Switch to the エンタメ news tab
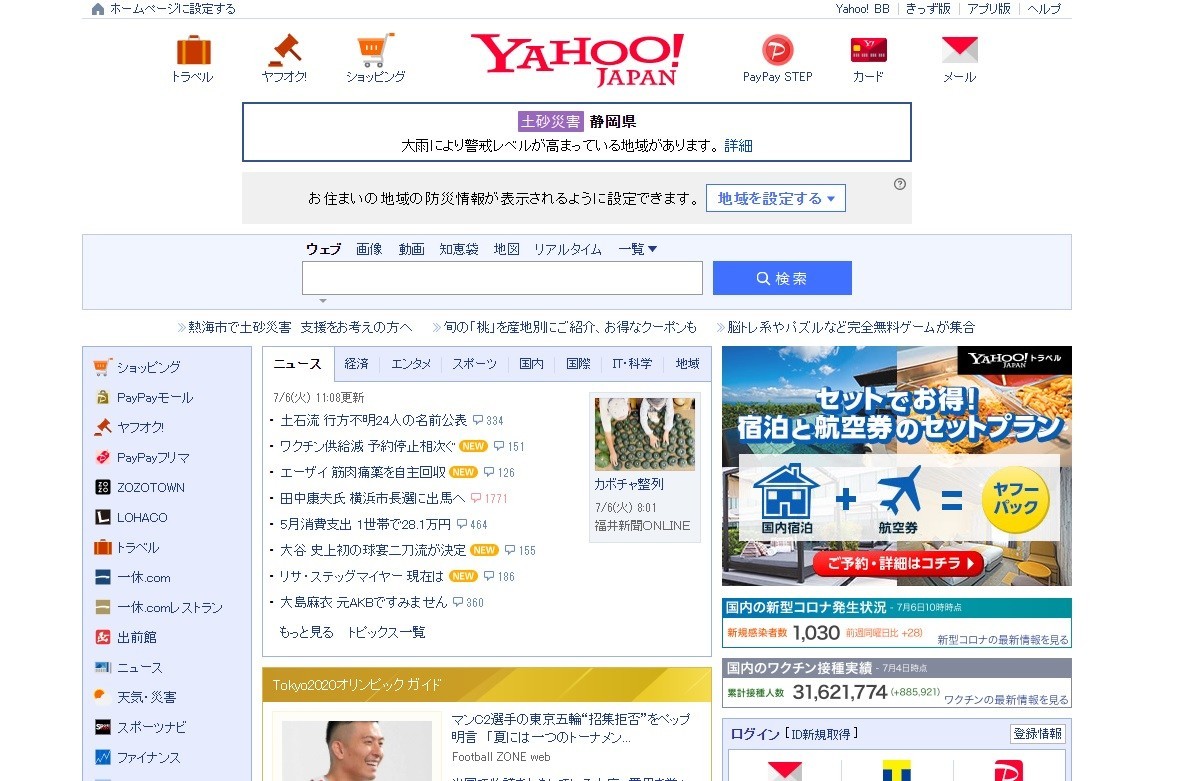This screenshot has height=781, width=1191. [411, 364]
